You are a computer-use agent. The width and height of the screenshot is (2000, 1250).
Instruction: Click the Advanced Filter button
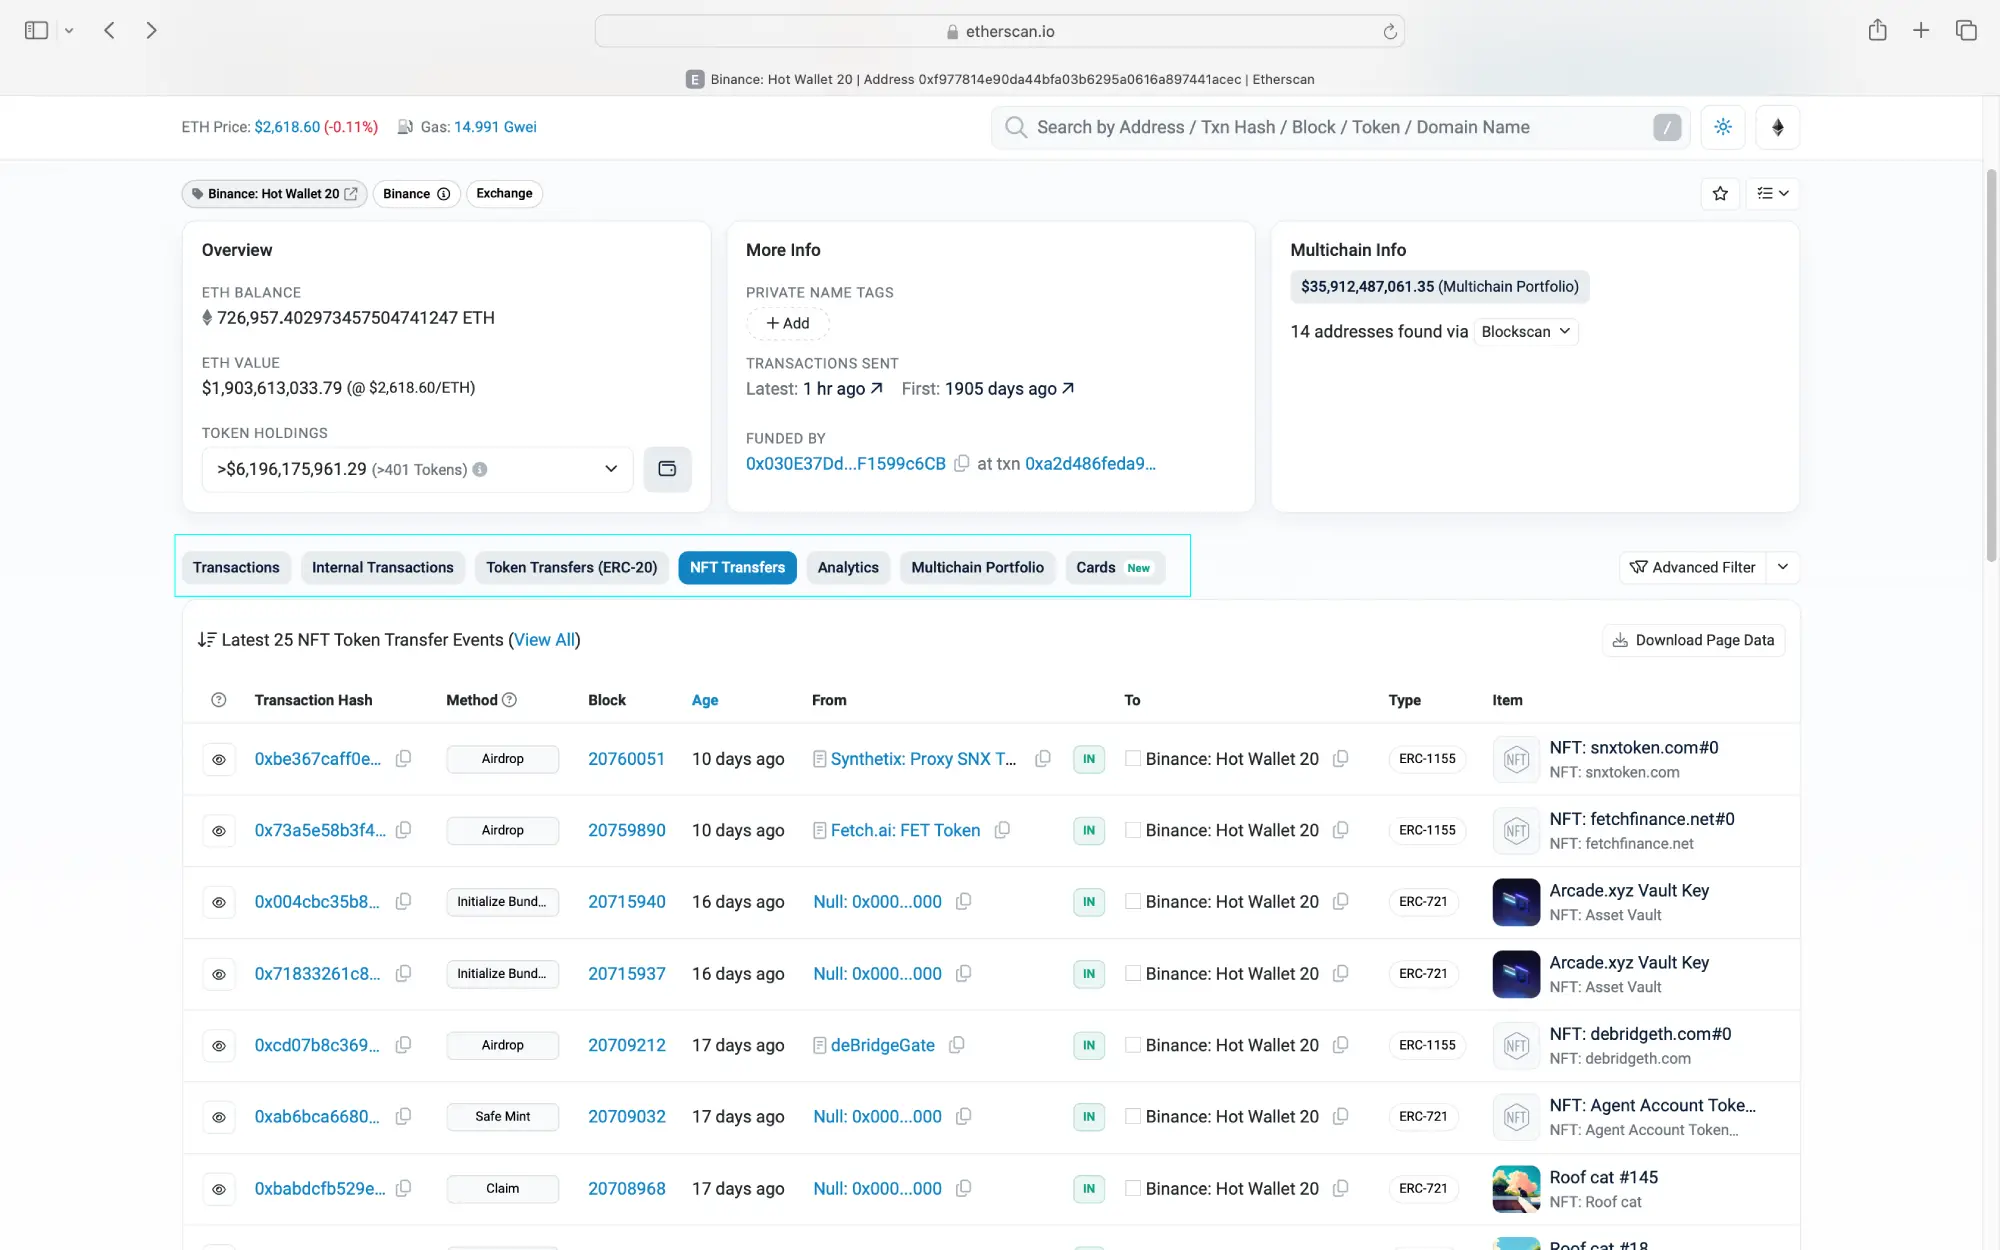[1692, 567]
